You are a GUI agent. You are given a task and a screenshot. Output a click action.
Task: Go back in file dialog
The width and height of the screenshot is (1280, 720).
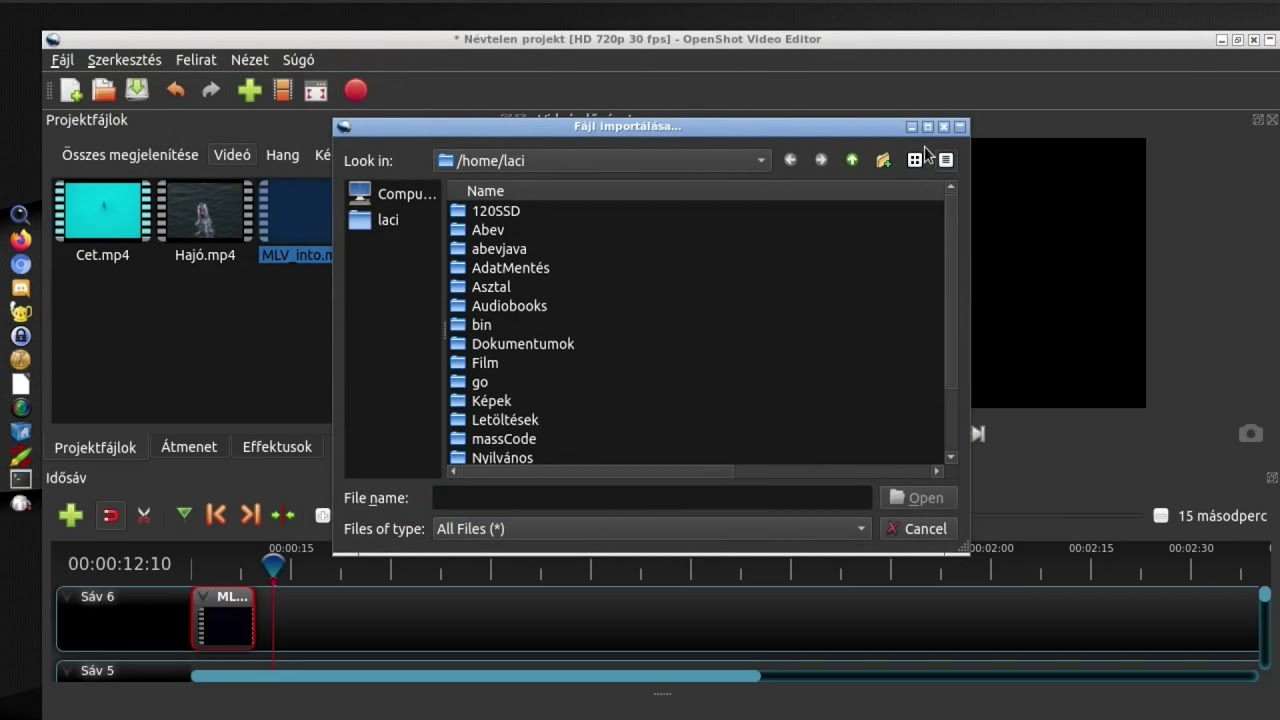pos(790,160)
